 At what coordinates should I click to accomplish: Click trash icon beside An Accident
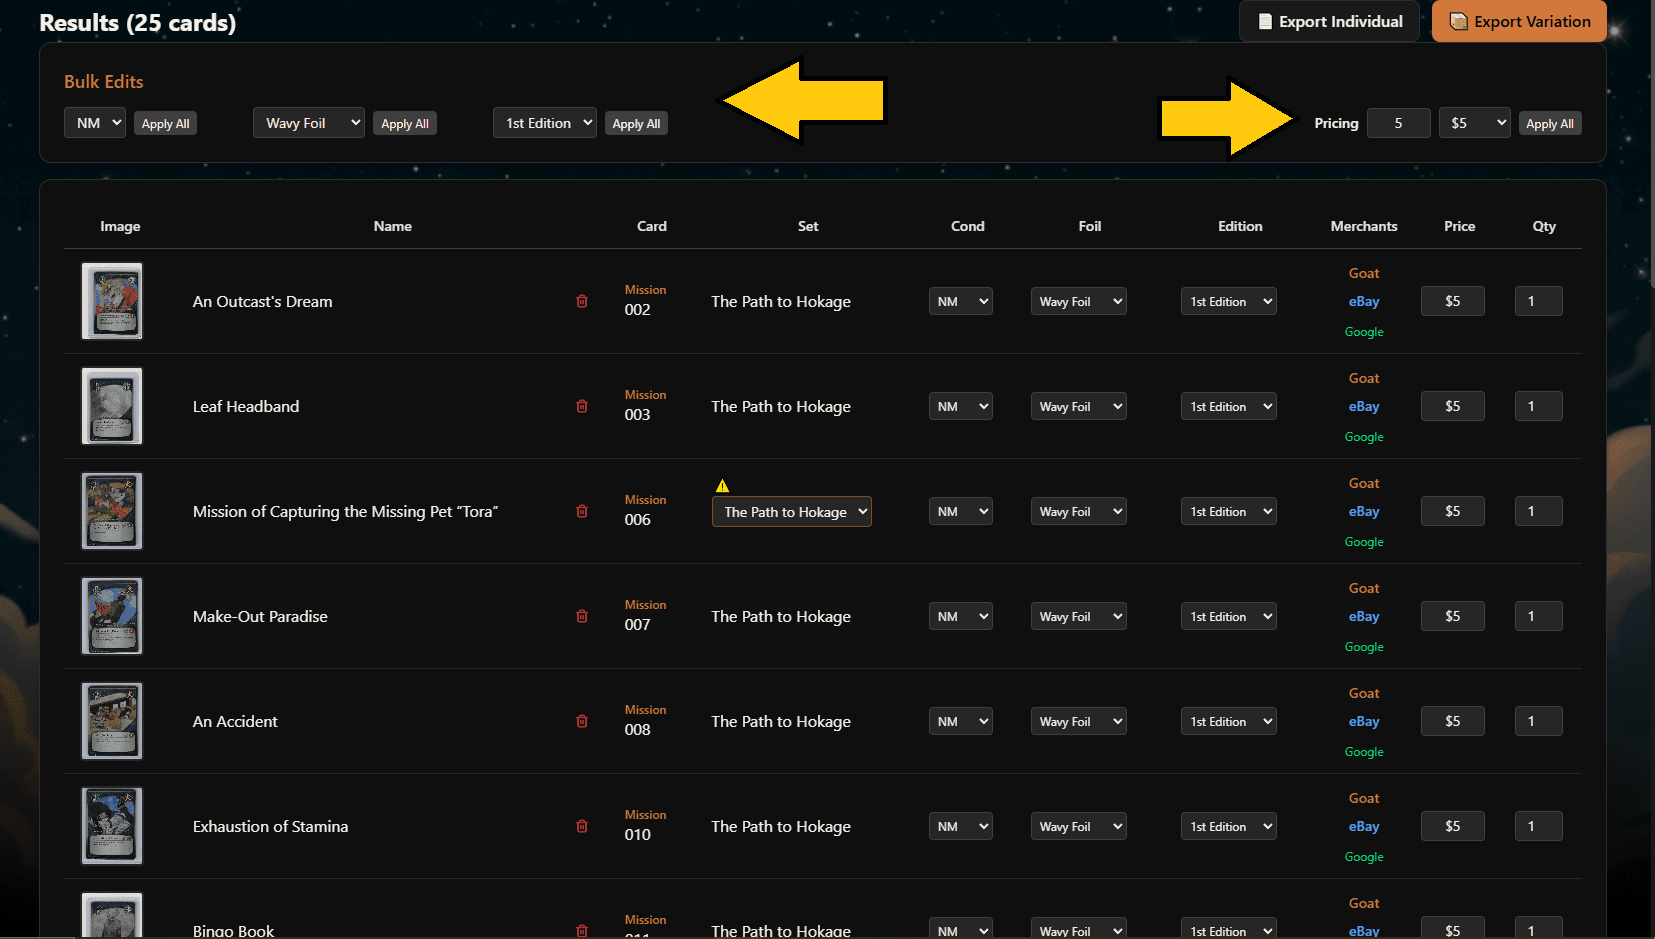[582, 721]
